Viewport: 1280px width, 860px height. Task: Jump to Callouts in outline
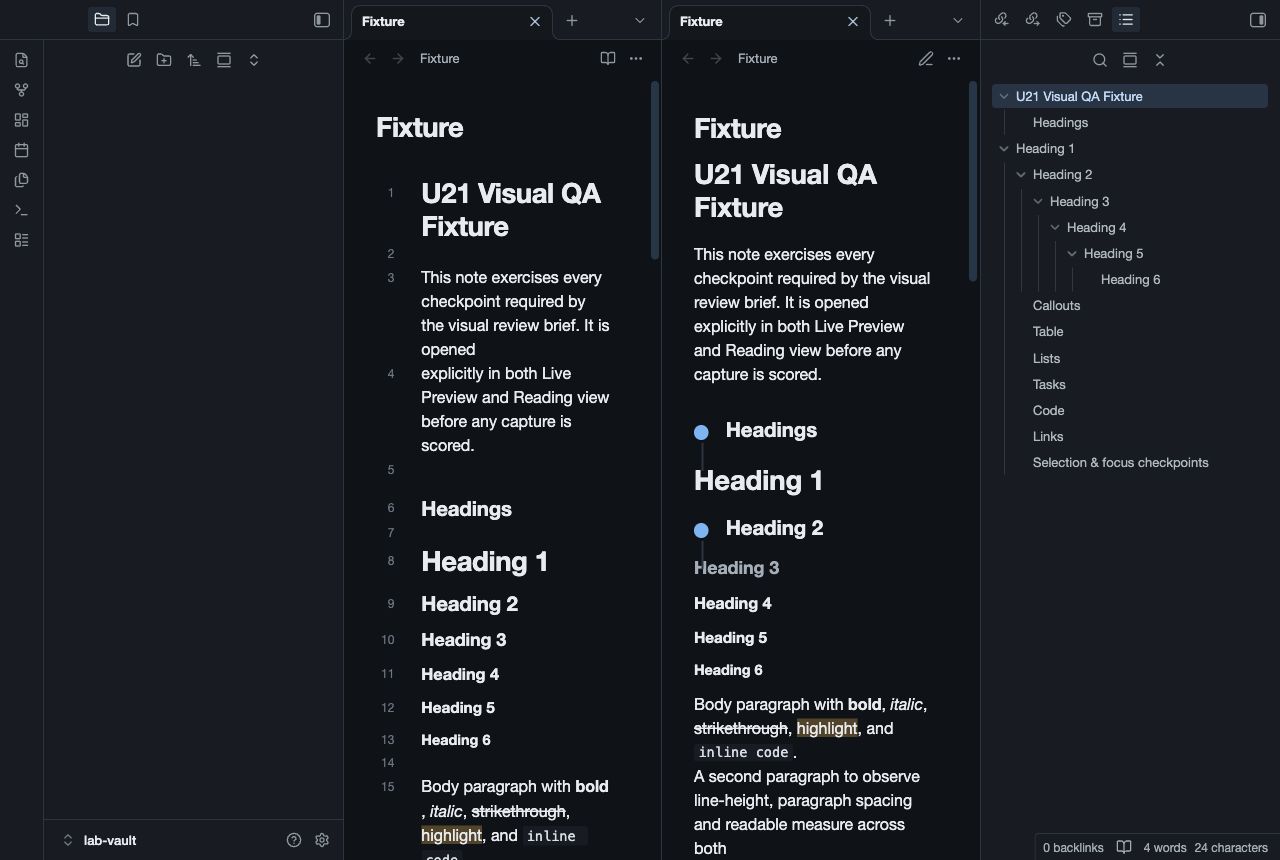click(1056, 306)
